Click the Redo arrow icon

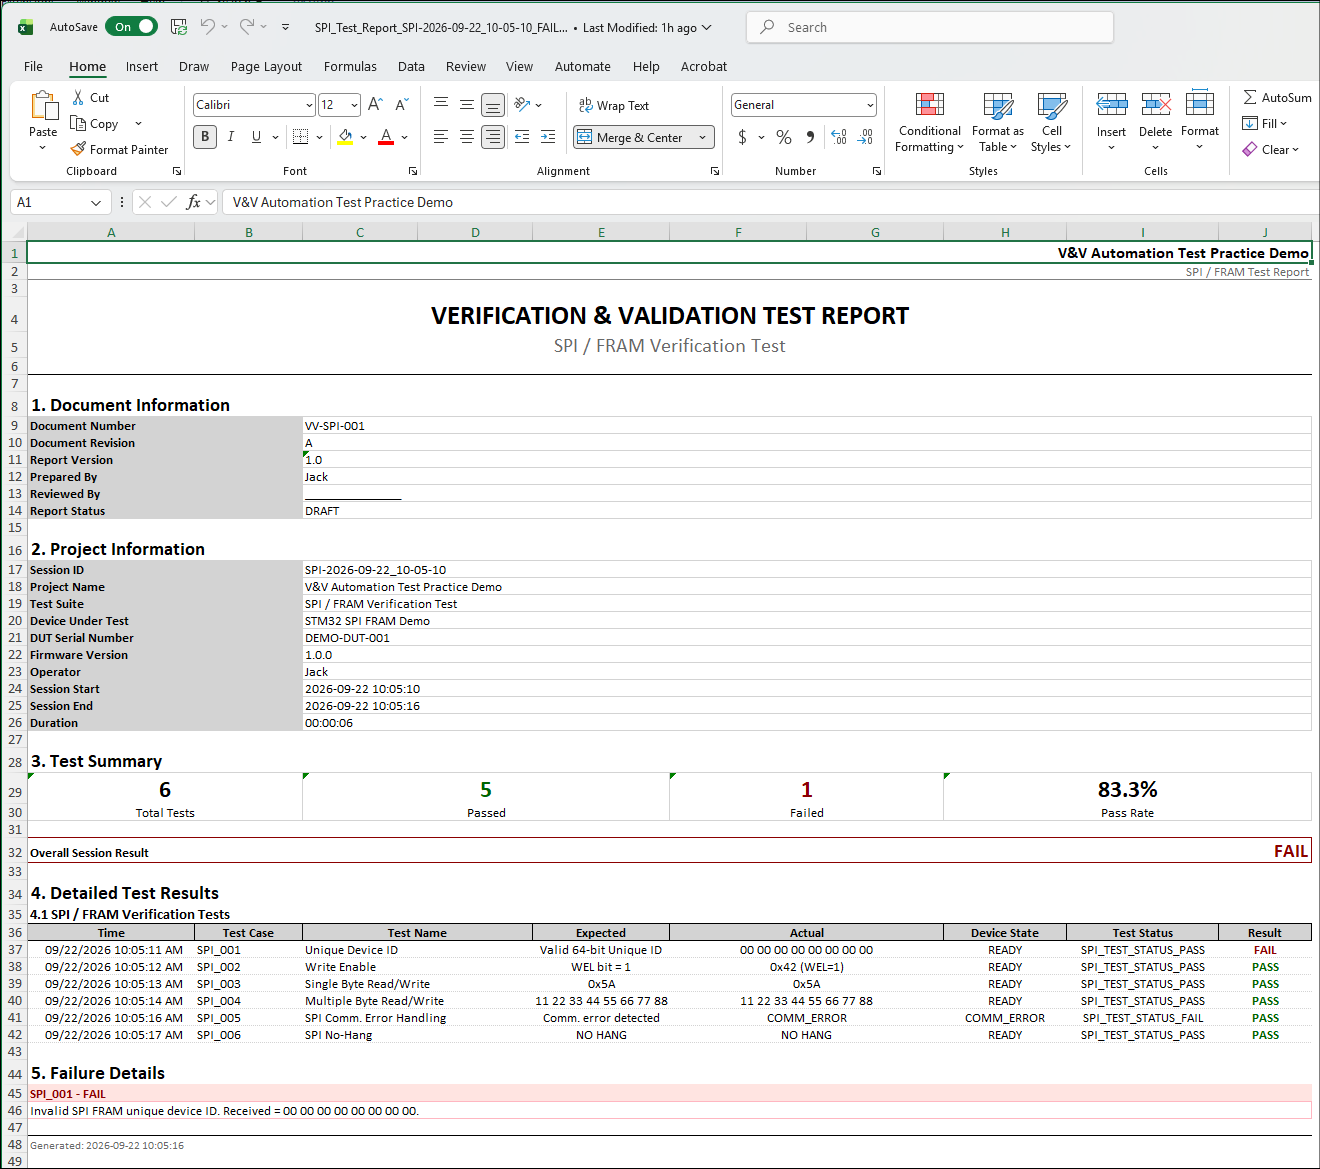click(247, 27)
